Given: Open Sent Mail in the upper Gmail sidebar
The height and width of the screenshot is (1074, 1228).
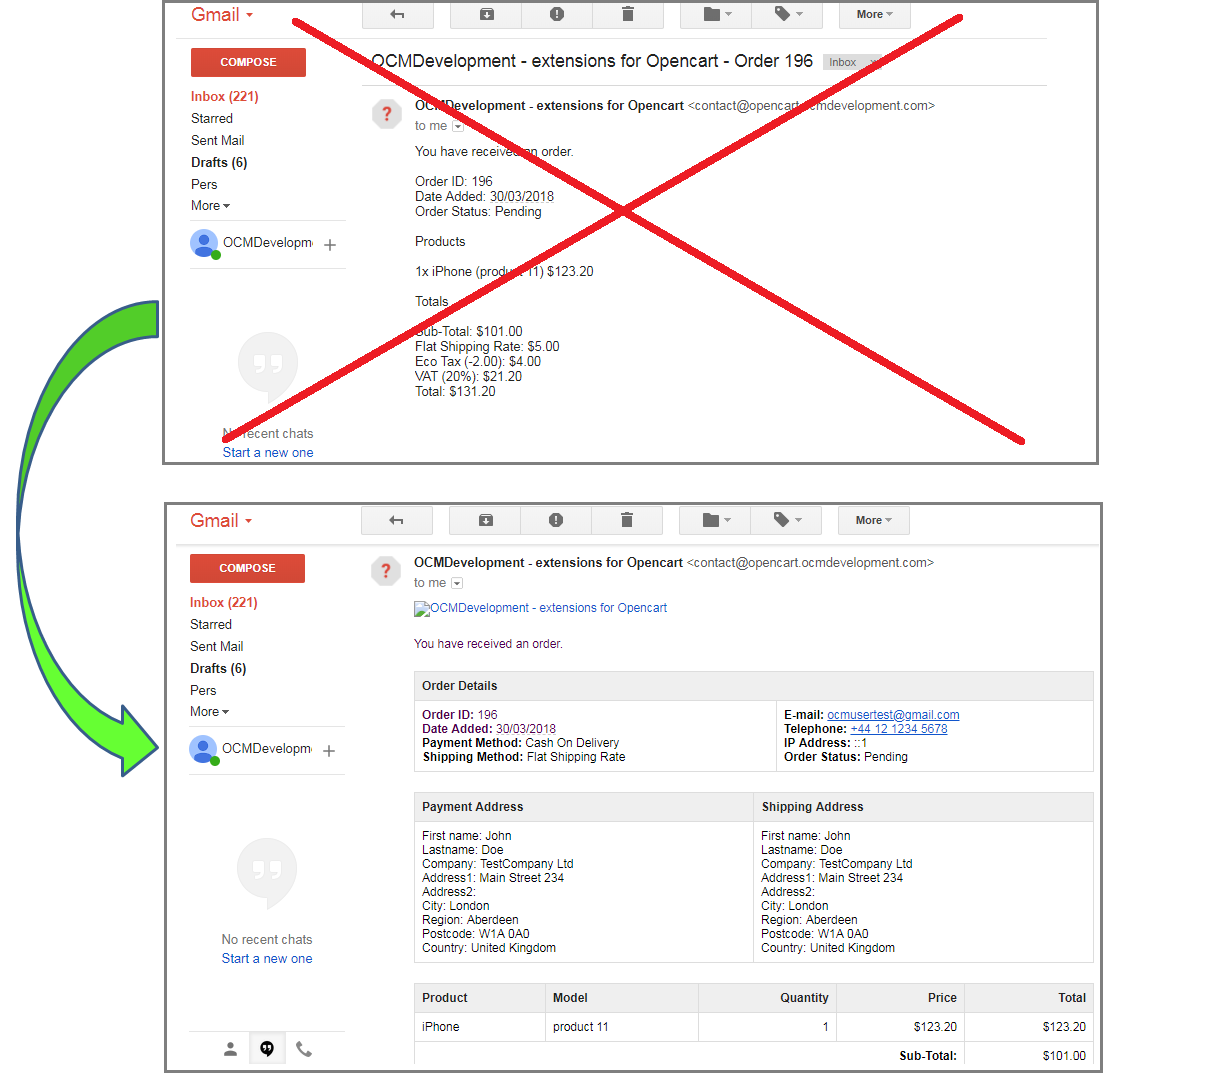Looking at the screenshot, I should (218, 141).
